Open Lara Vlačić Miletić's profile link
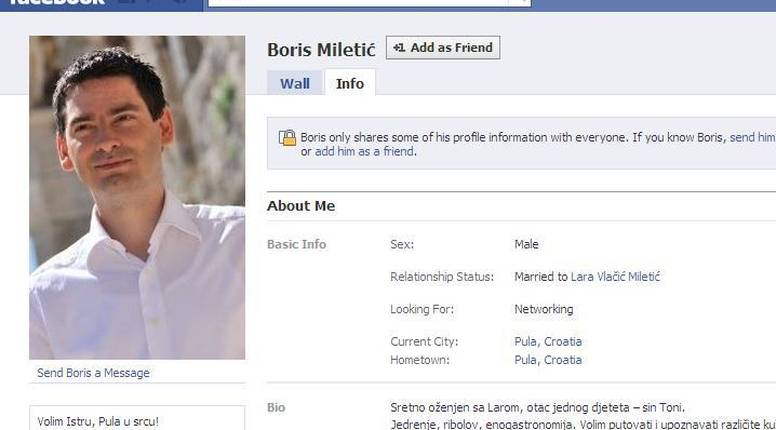 tap(615, 277)
